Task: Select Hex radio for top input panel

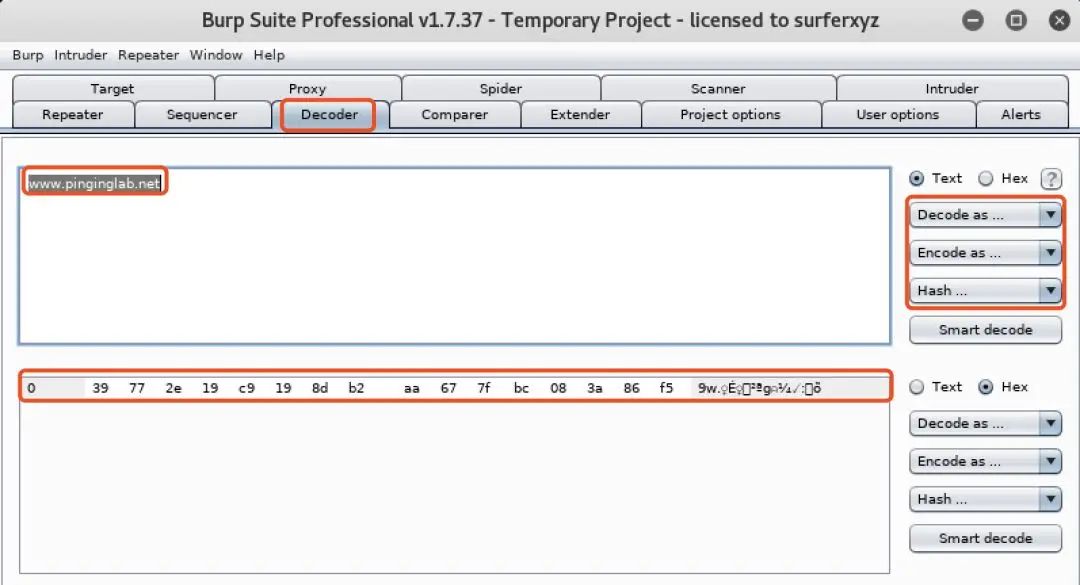Action: [x=986, y=178]
